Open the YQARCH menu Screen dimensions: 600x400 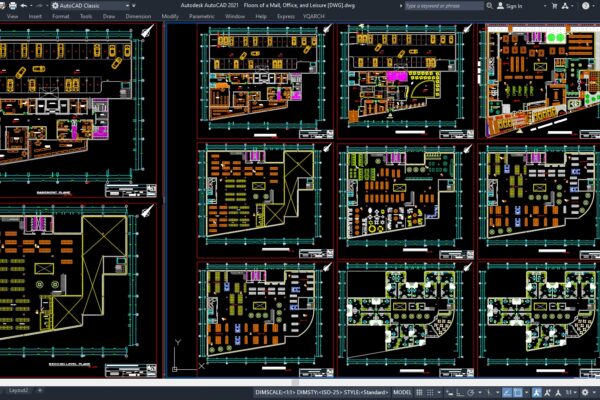(x=314, y=16)
